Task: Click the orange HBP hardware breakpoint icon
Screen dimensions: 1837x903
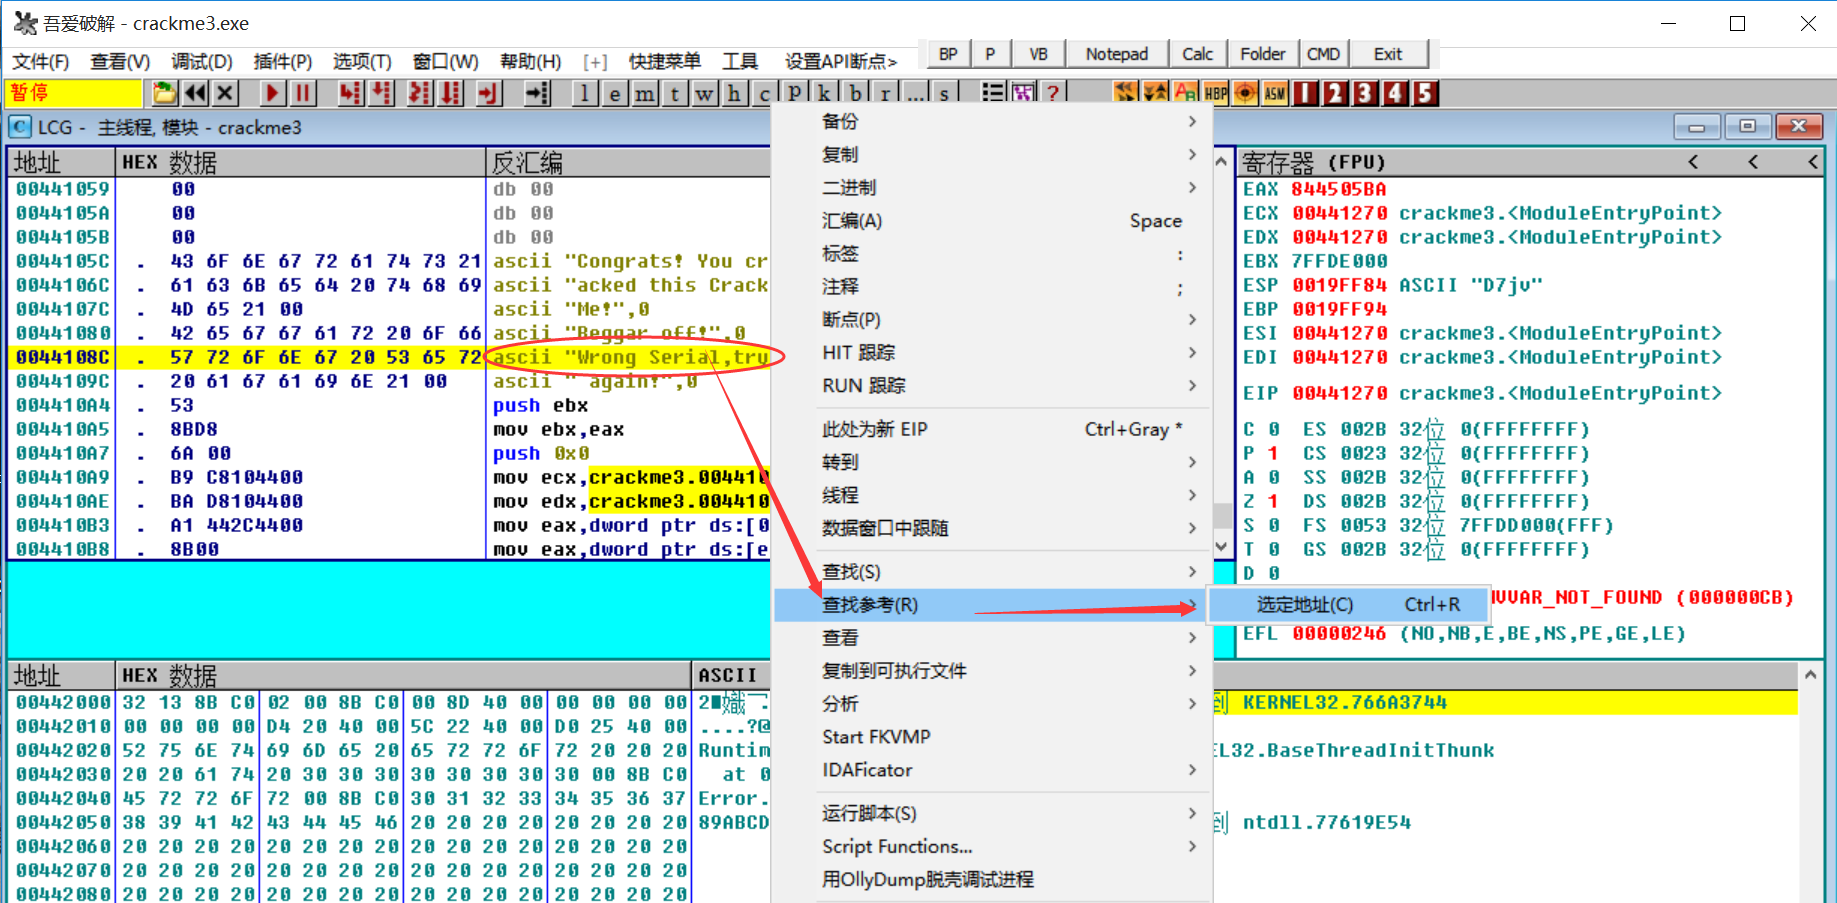Action: pos(1216,93)
